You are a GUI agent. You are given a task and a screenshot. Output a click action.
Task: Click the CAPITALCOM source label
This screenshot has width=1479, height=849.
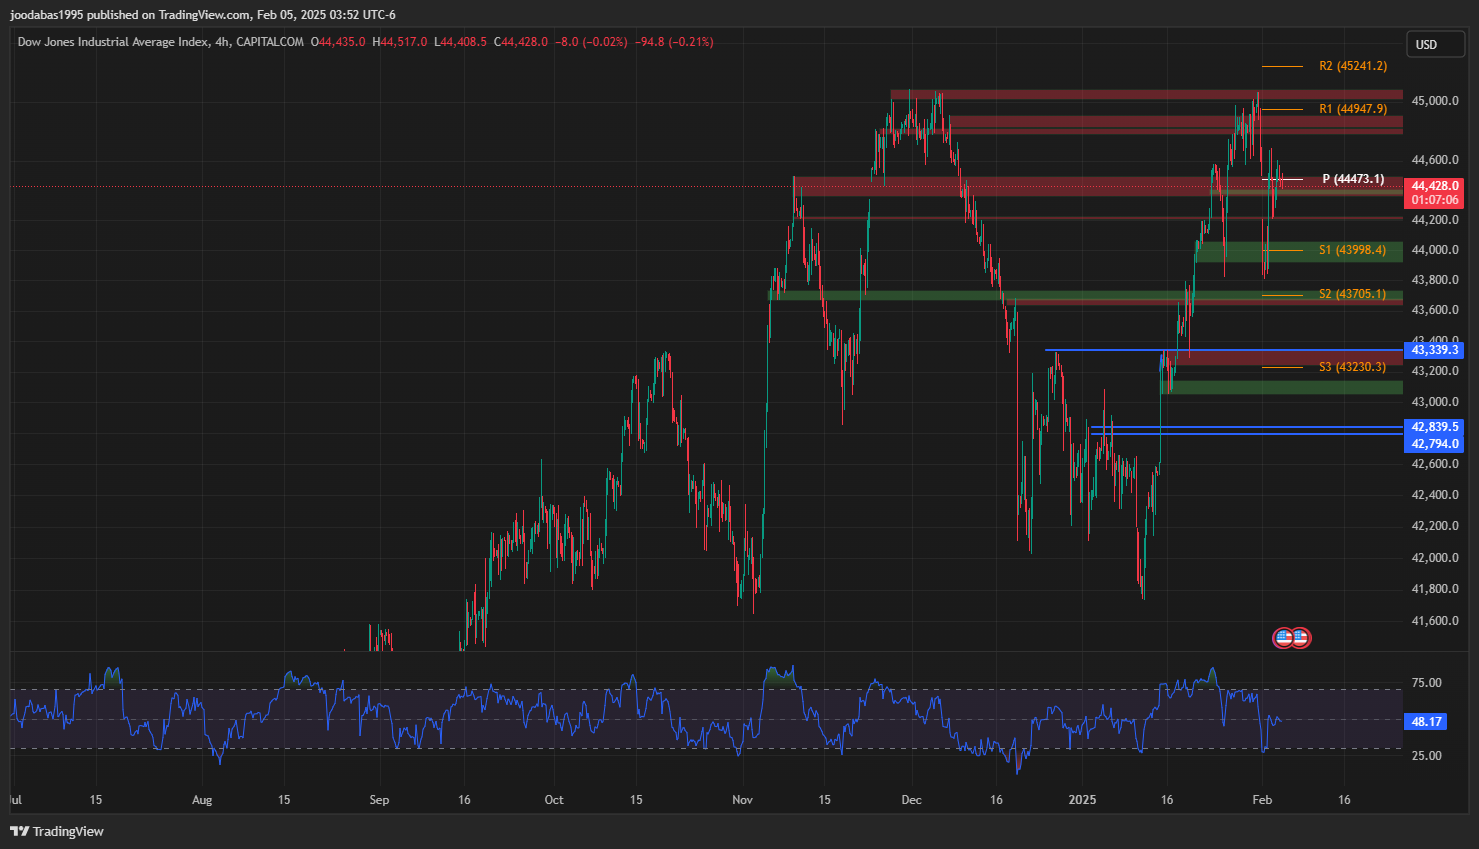point(270,42)
